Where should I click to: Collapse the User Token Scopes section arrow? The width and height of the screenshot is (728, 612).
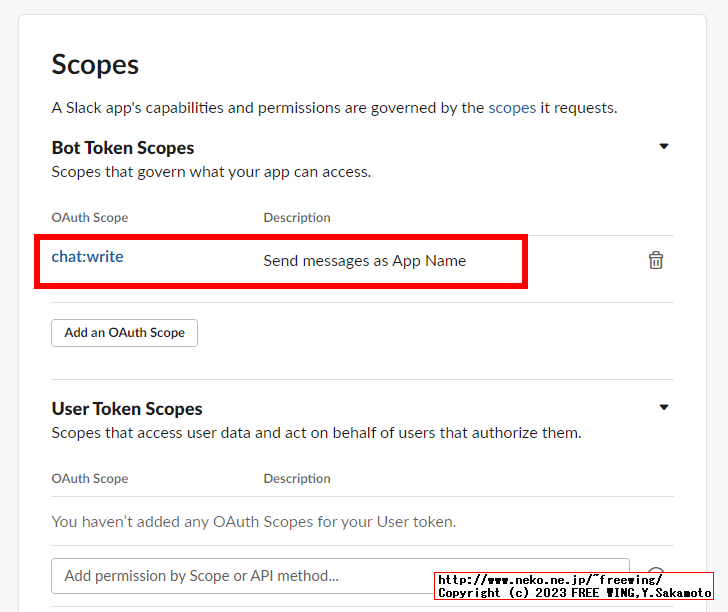tap(664, 408)
